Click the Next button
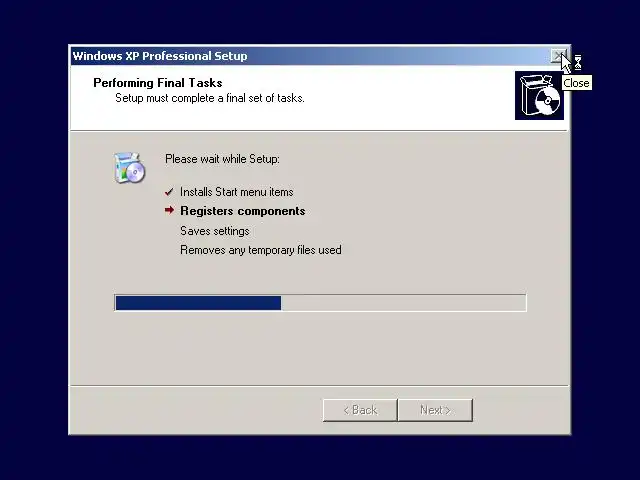Image resolution: width=640 pixels, height=480 pixels. pos(435,410)
